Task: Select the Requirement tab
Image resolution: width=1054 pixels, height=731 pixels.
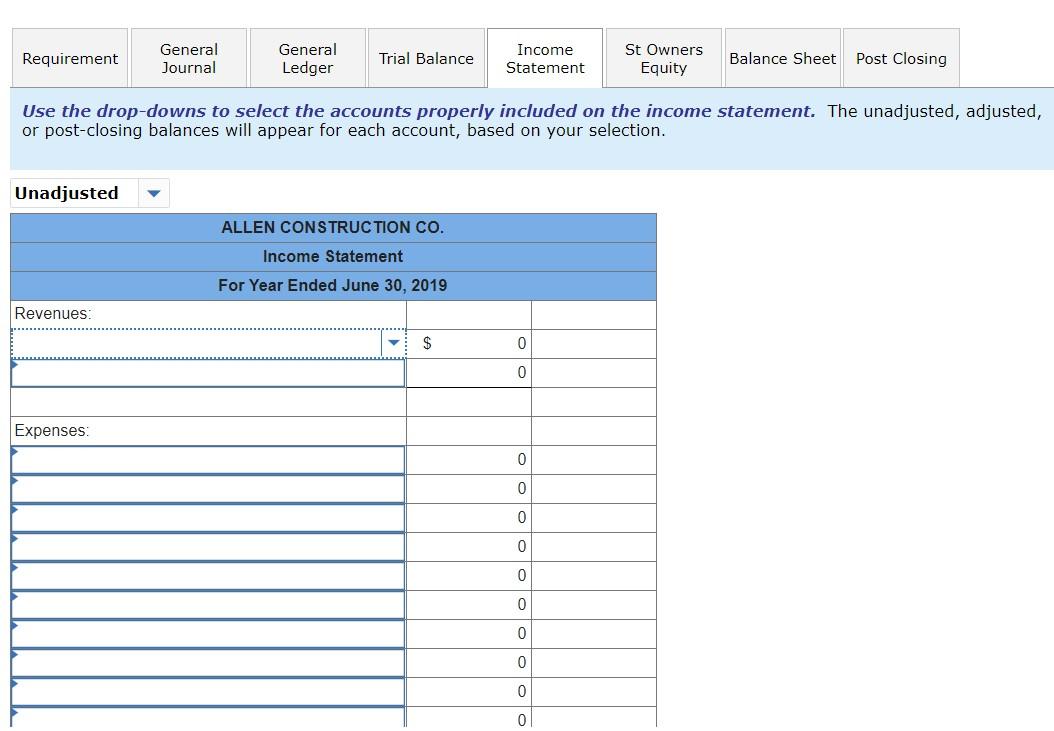Action: pyautogui.click(x=69, y=58)
